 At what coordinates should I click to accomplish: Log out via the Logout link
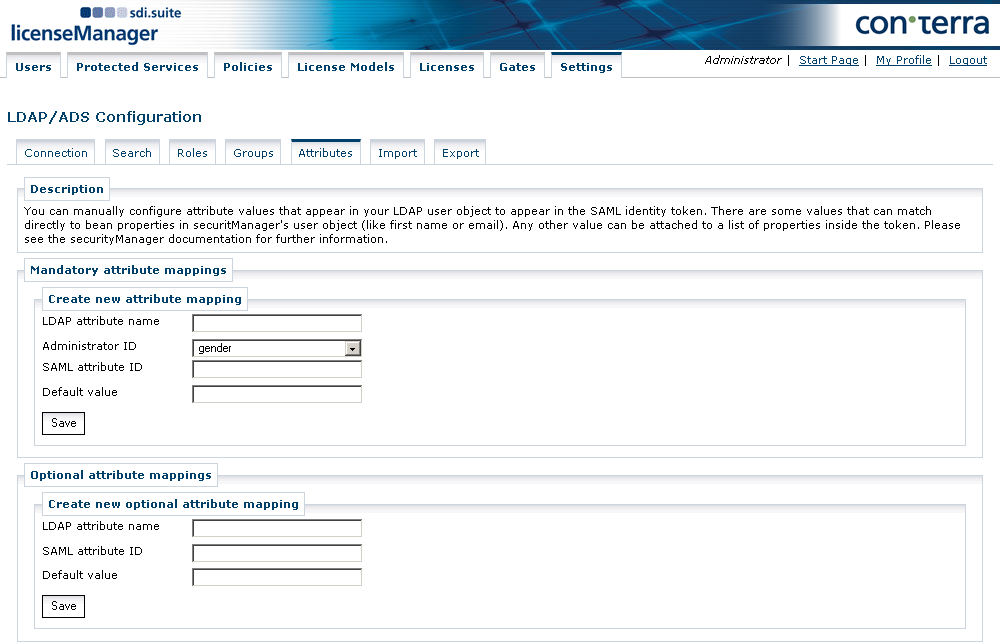pos(967,60)
